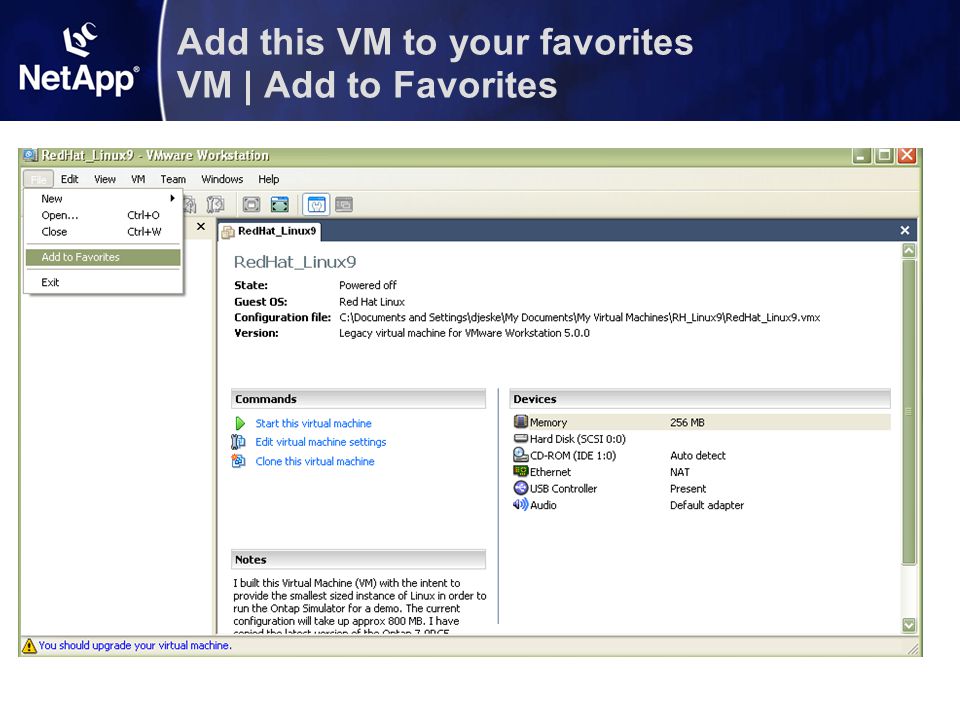The image size is (960, 720).
Task: Select the Hard Disk (SCSI 0:0) row
Action: [700, 438]
